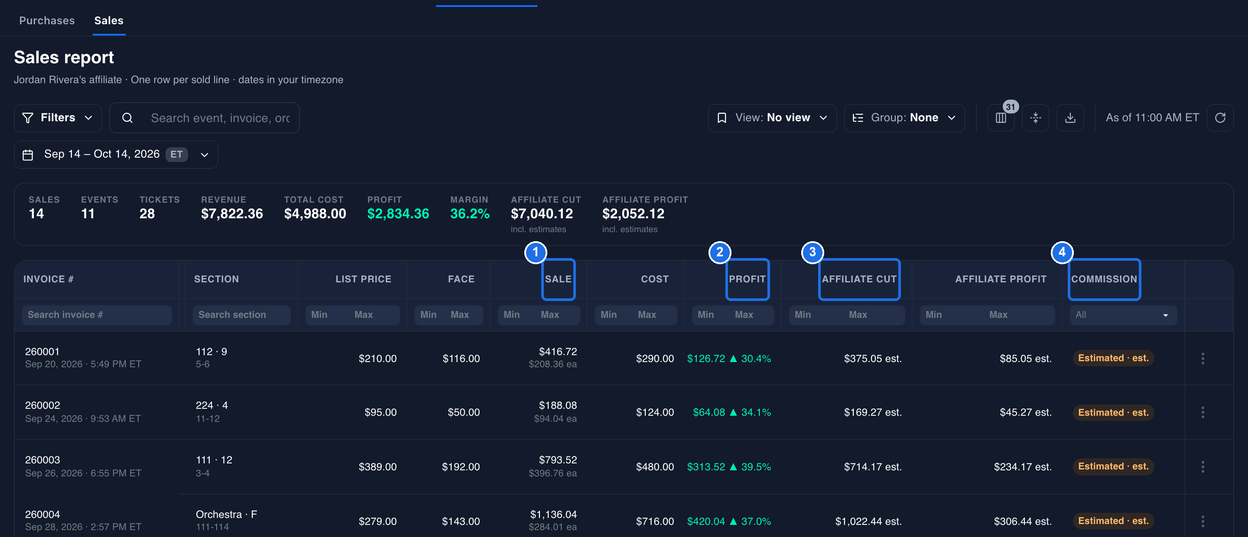Click profit value $126.72 ▲ 30.4%

click(x=729, y=358)
